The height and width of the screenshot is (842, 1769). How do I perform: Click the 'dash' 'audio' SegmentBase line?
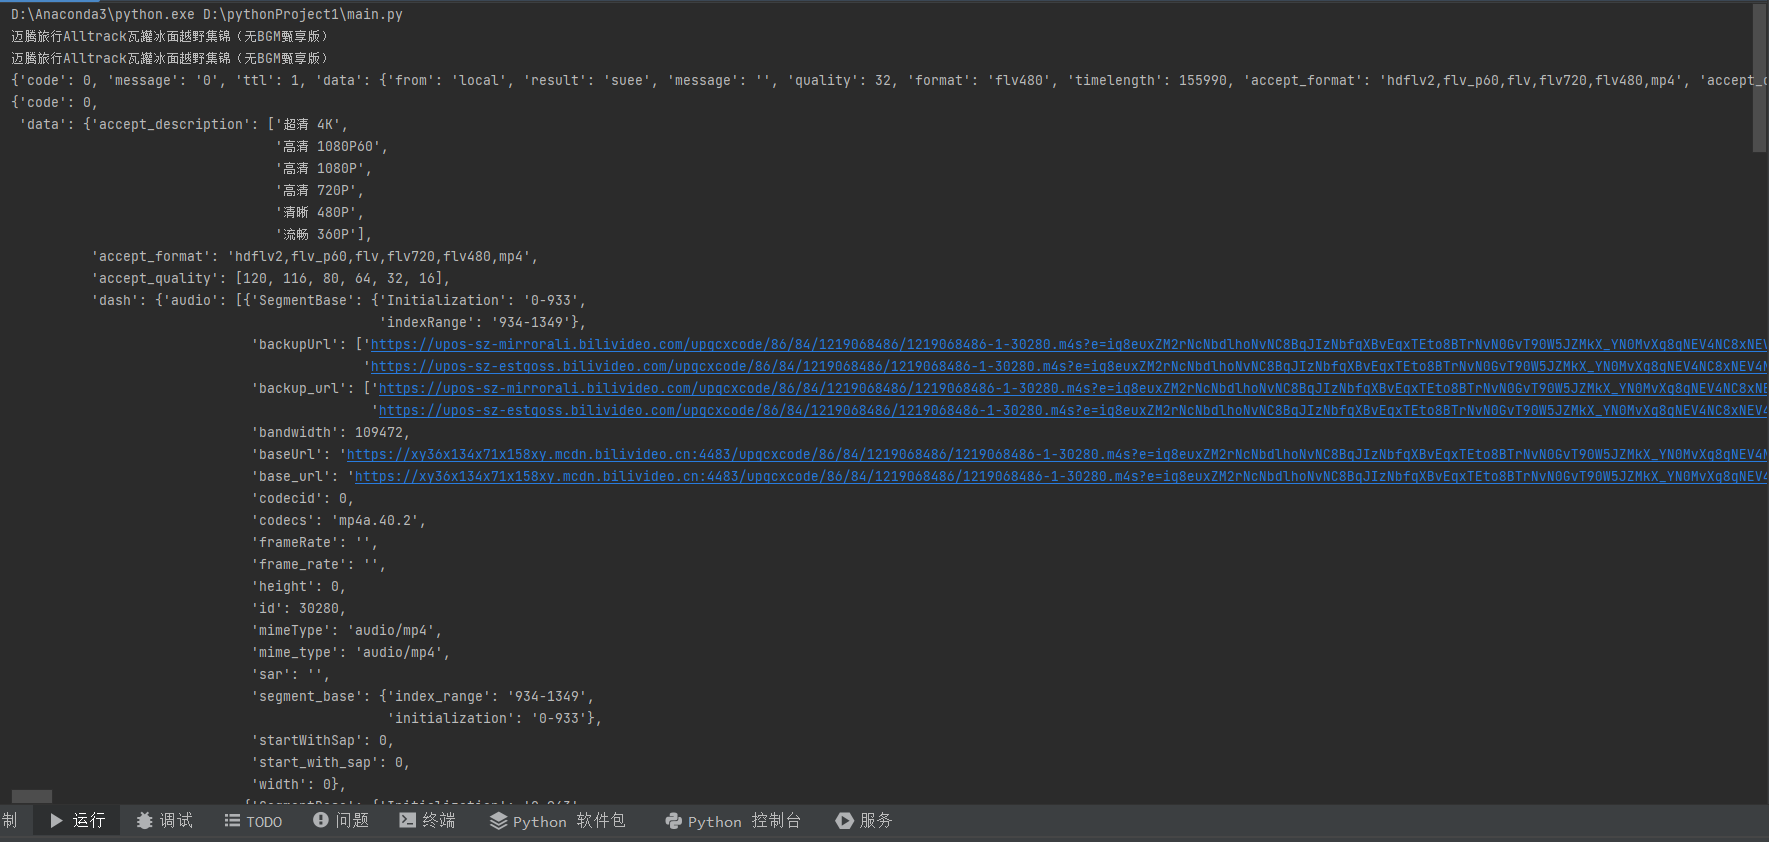pyautogui.click(x=338, y=301)
